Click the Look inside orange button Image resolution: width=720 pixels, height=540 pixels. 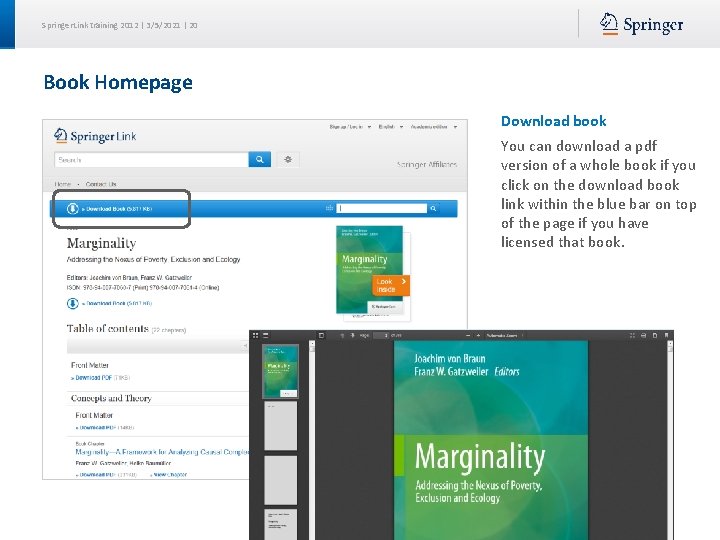(x=391, y=286)
